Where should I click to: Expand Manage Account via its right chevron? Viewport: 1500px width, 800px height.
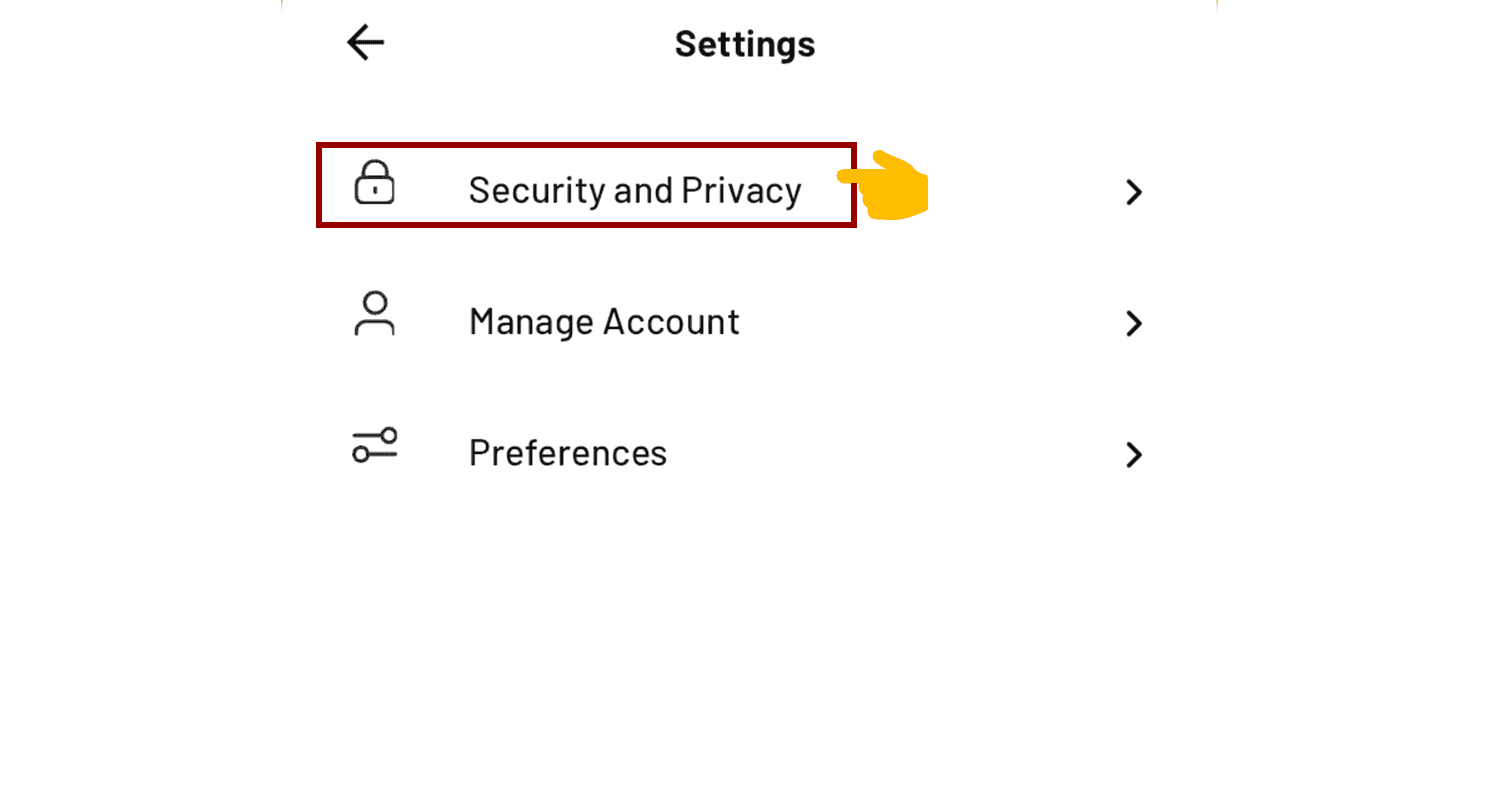click(x=1133, y=323)
